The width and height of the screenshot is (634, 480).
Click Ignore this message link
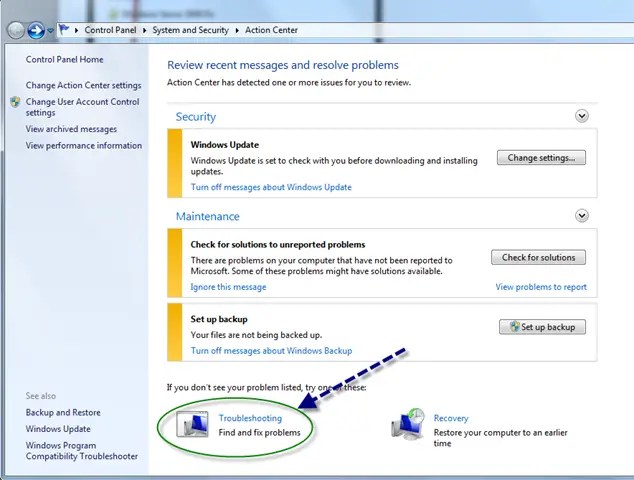pos(228,287)
